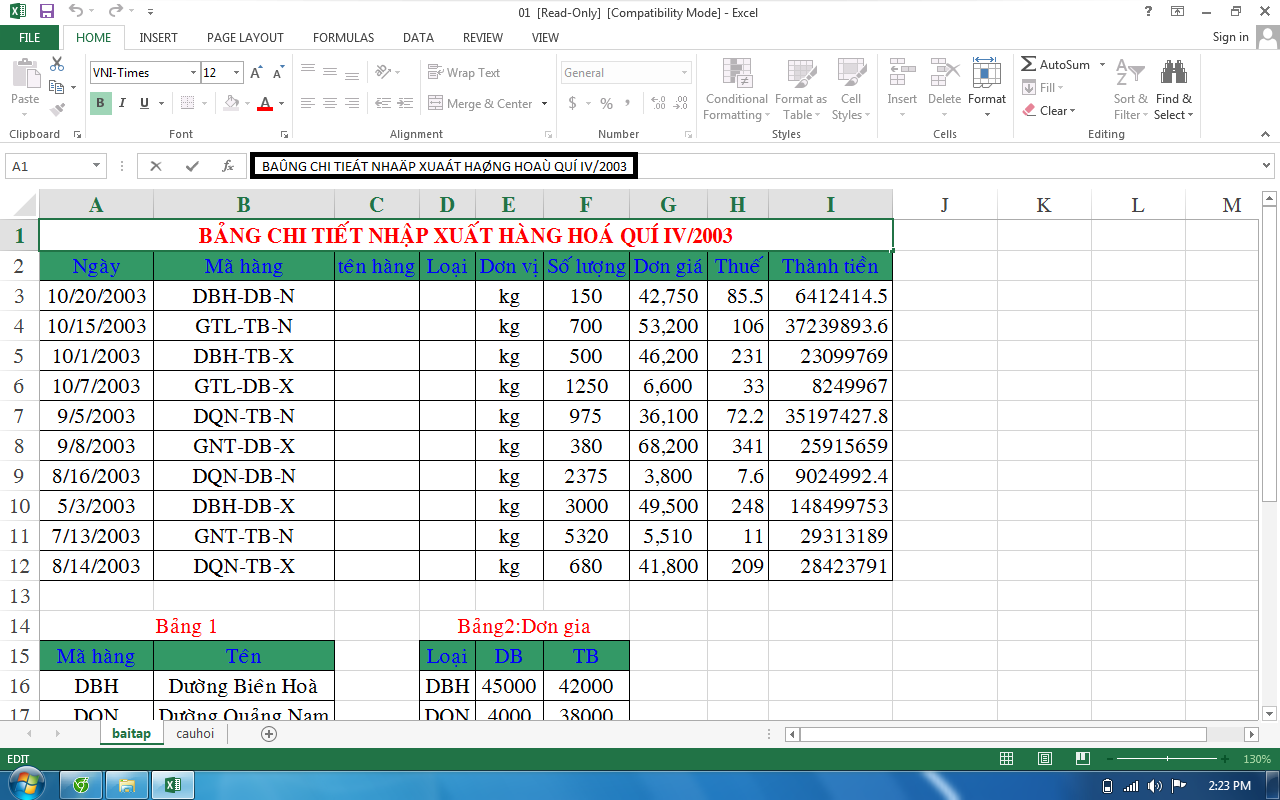Confirm entry with the check mark in formula bar

[x=192, y=166]
